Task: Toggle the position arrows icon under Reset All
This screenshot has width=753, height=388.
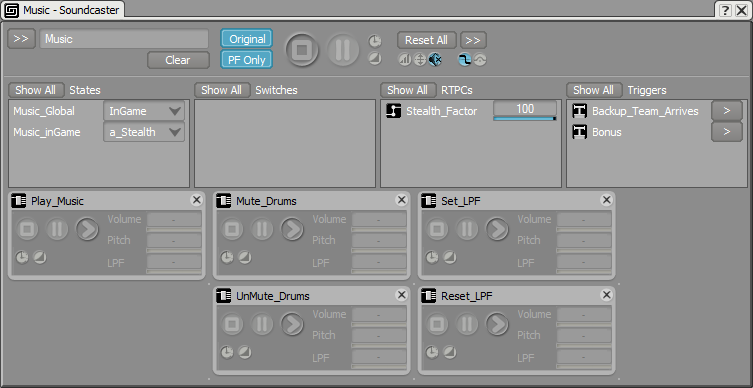Action: click(420, 60)
